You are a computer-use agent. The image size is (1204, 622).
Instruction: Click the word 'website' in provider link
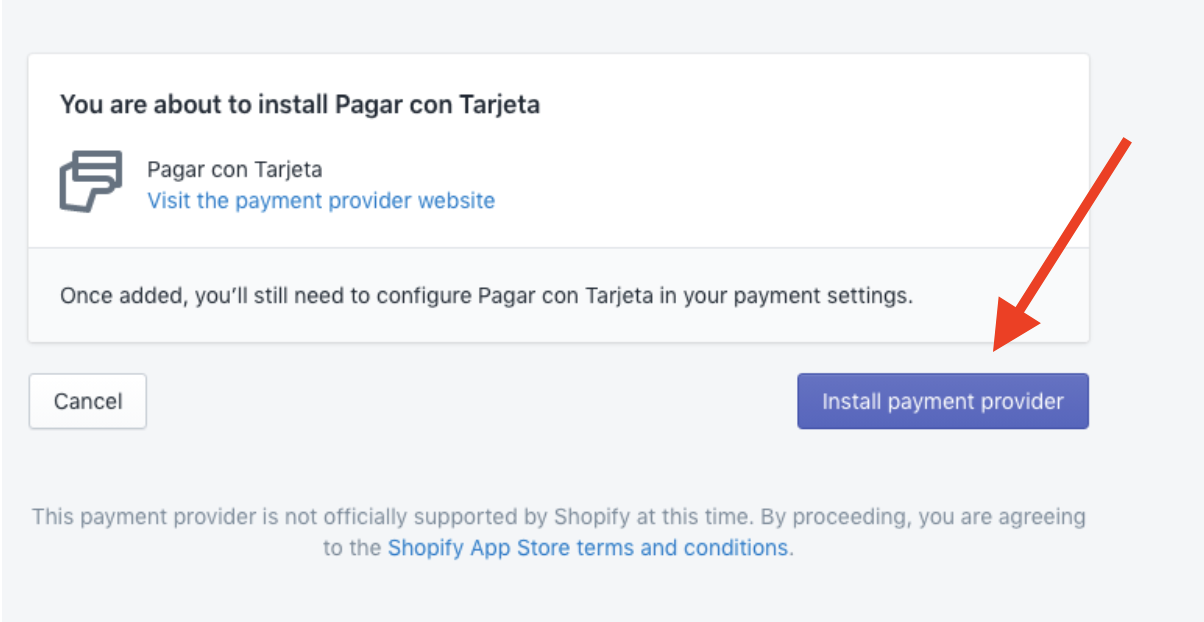(456, 201)
